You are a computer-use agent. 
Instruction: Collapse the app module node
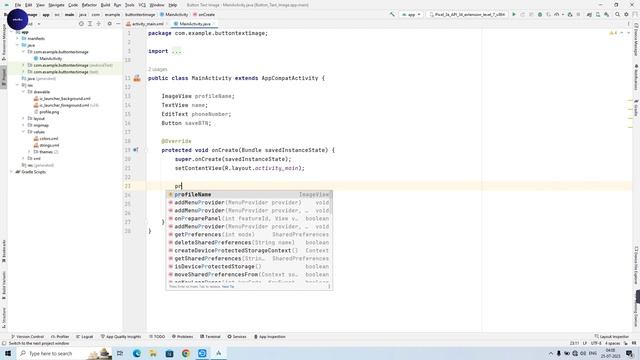12,32
